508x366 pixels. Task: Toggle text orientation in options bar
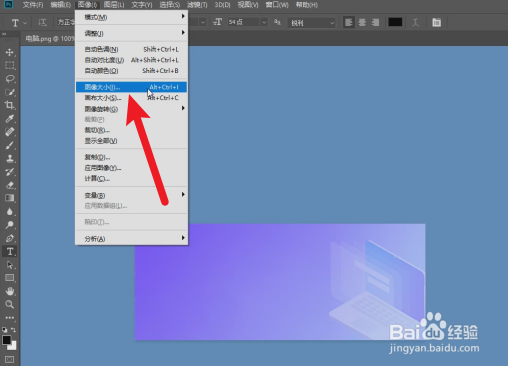click(x=42, y=22)
